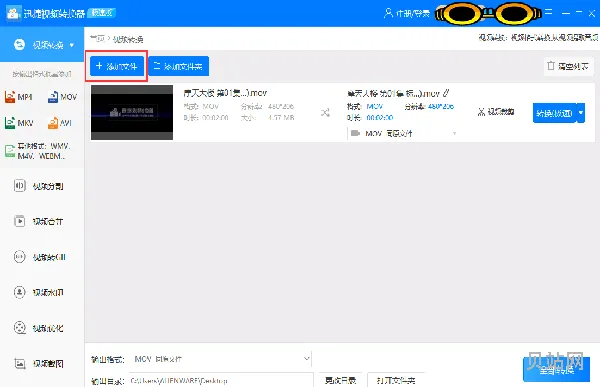Open the login/register user account link
Image resolution: width=600 pixels, height=387 pixels.
[x=406, y=13]
